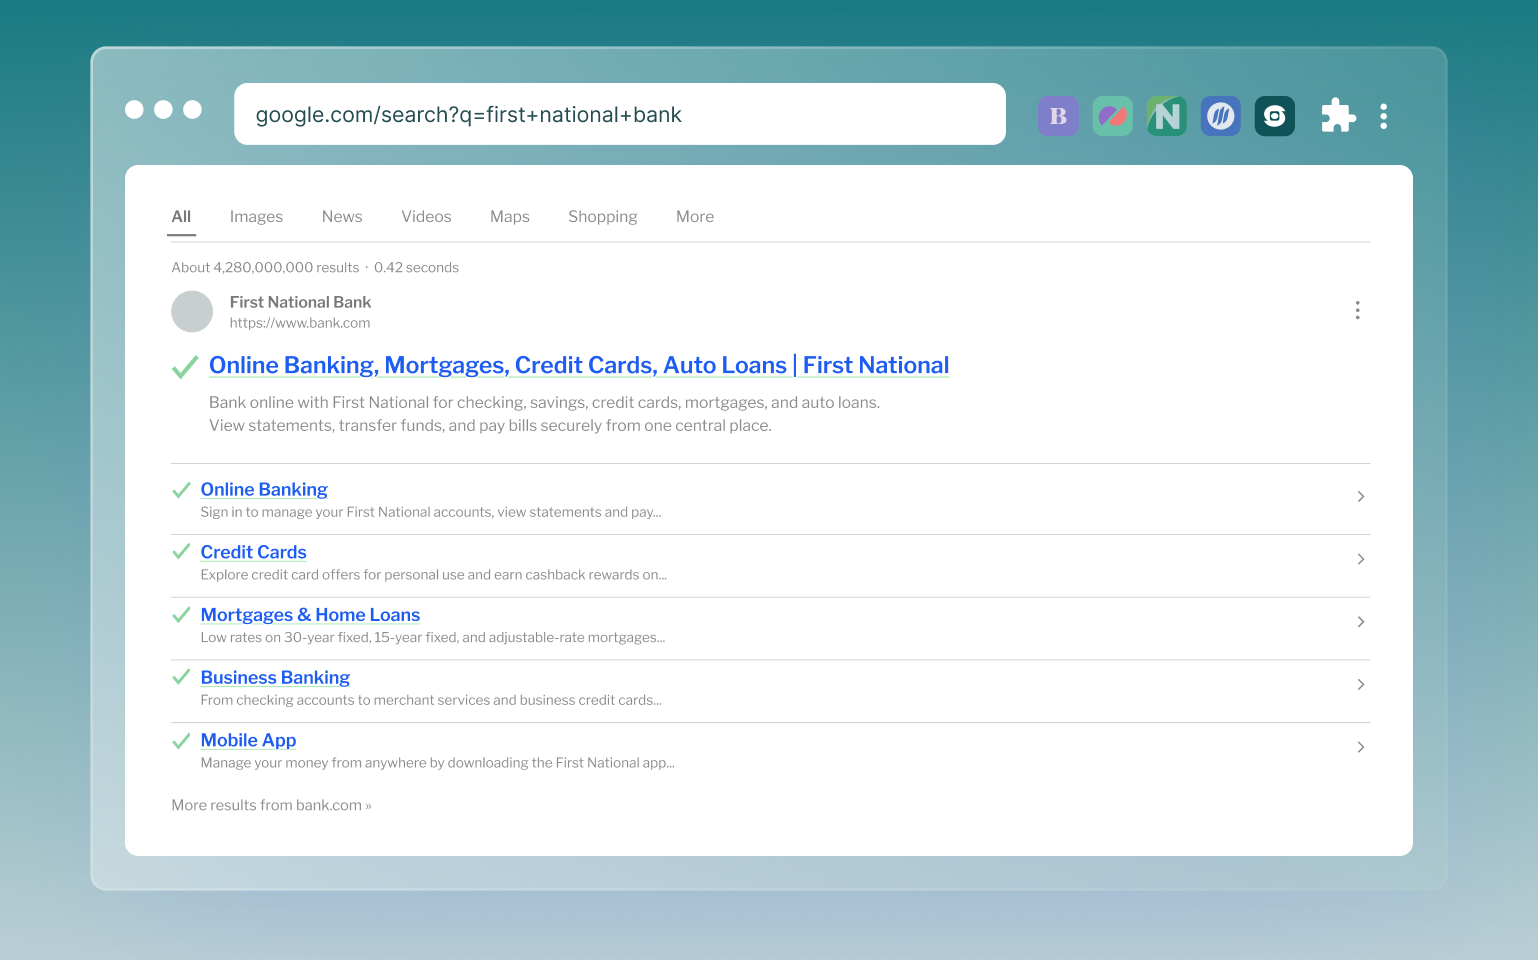This screenshot has width=1538, height=960.
Task: Expand the Business Banking row chevron
Action: pyautogui.click(x=1361, y=685)
